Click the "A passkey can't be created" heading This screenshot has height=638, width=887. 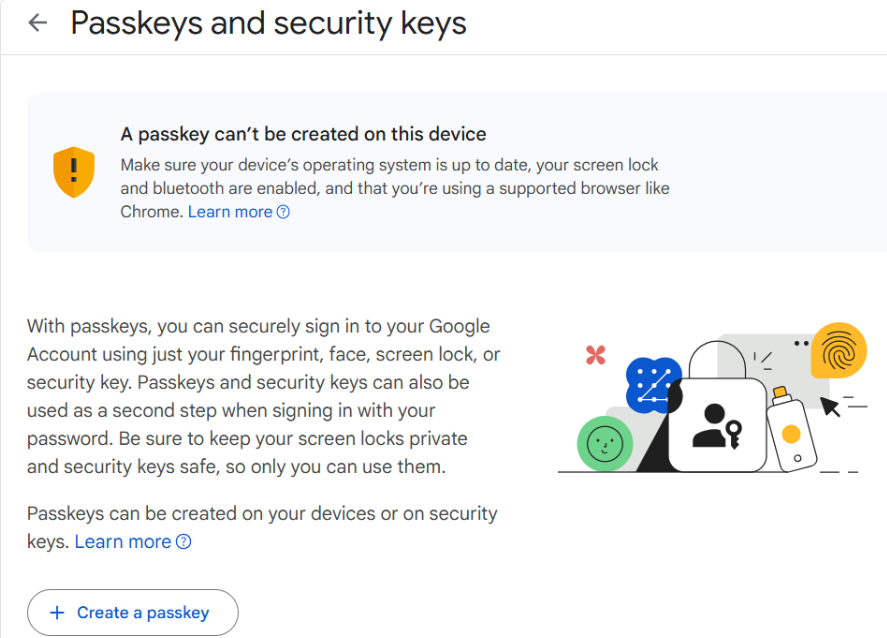303,134
